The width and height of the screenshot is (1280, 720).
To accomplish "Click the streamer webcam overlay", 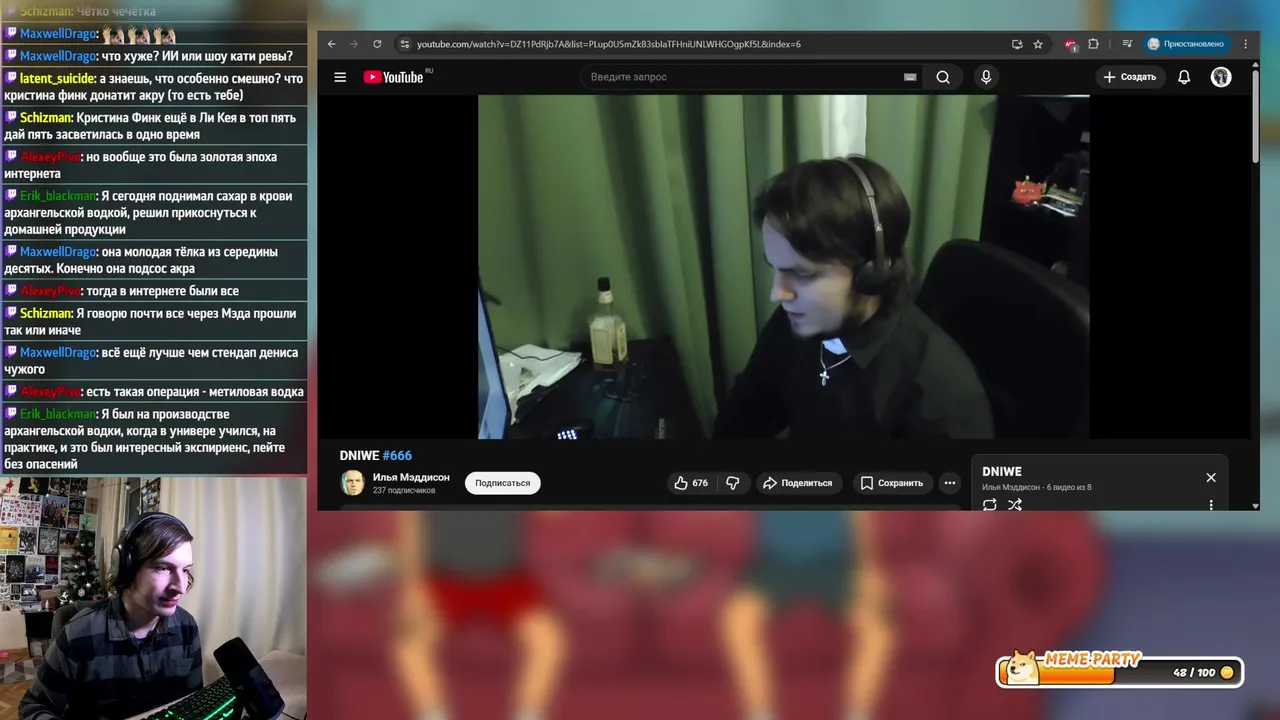I will click(x=153, y=599).
